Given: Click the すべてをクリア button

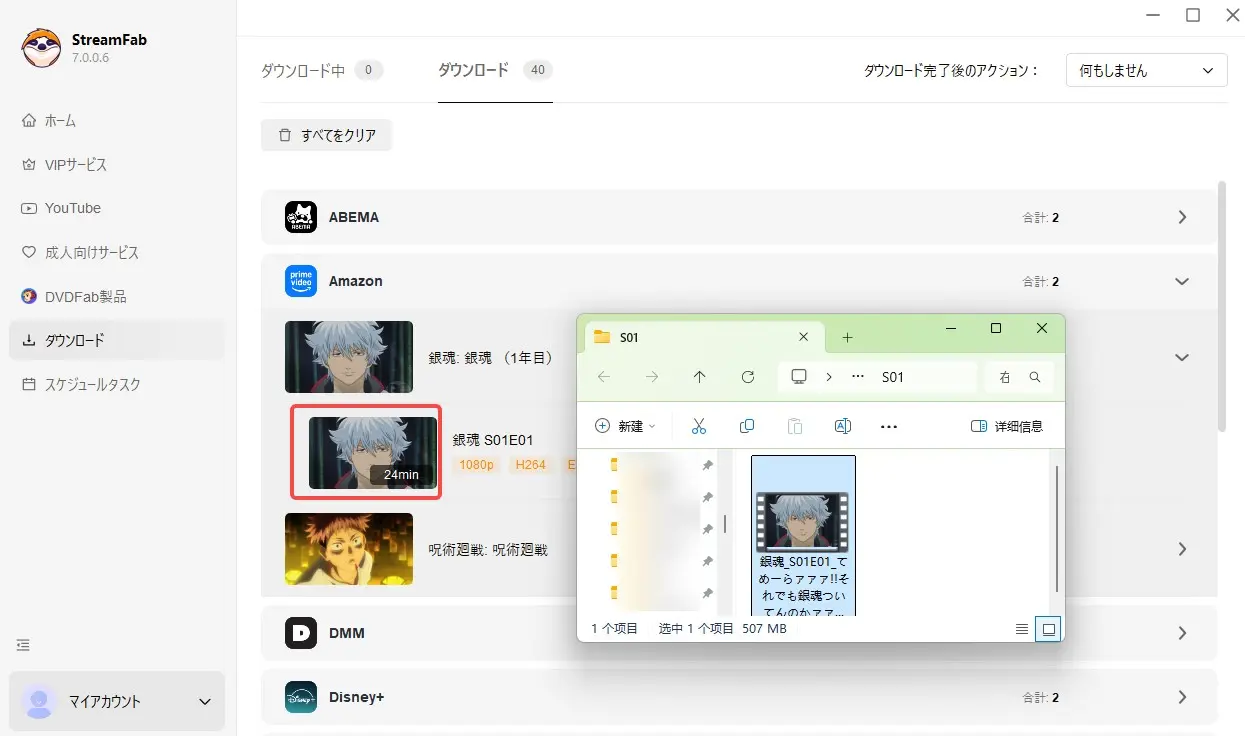Looking at the screenshot, I should (x=326, y=135).
